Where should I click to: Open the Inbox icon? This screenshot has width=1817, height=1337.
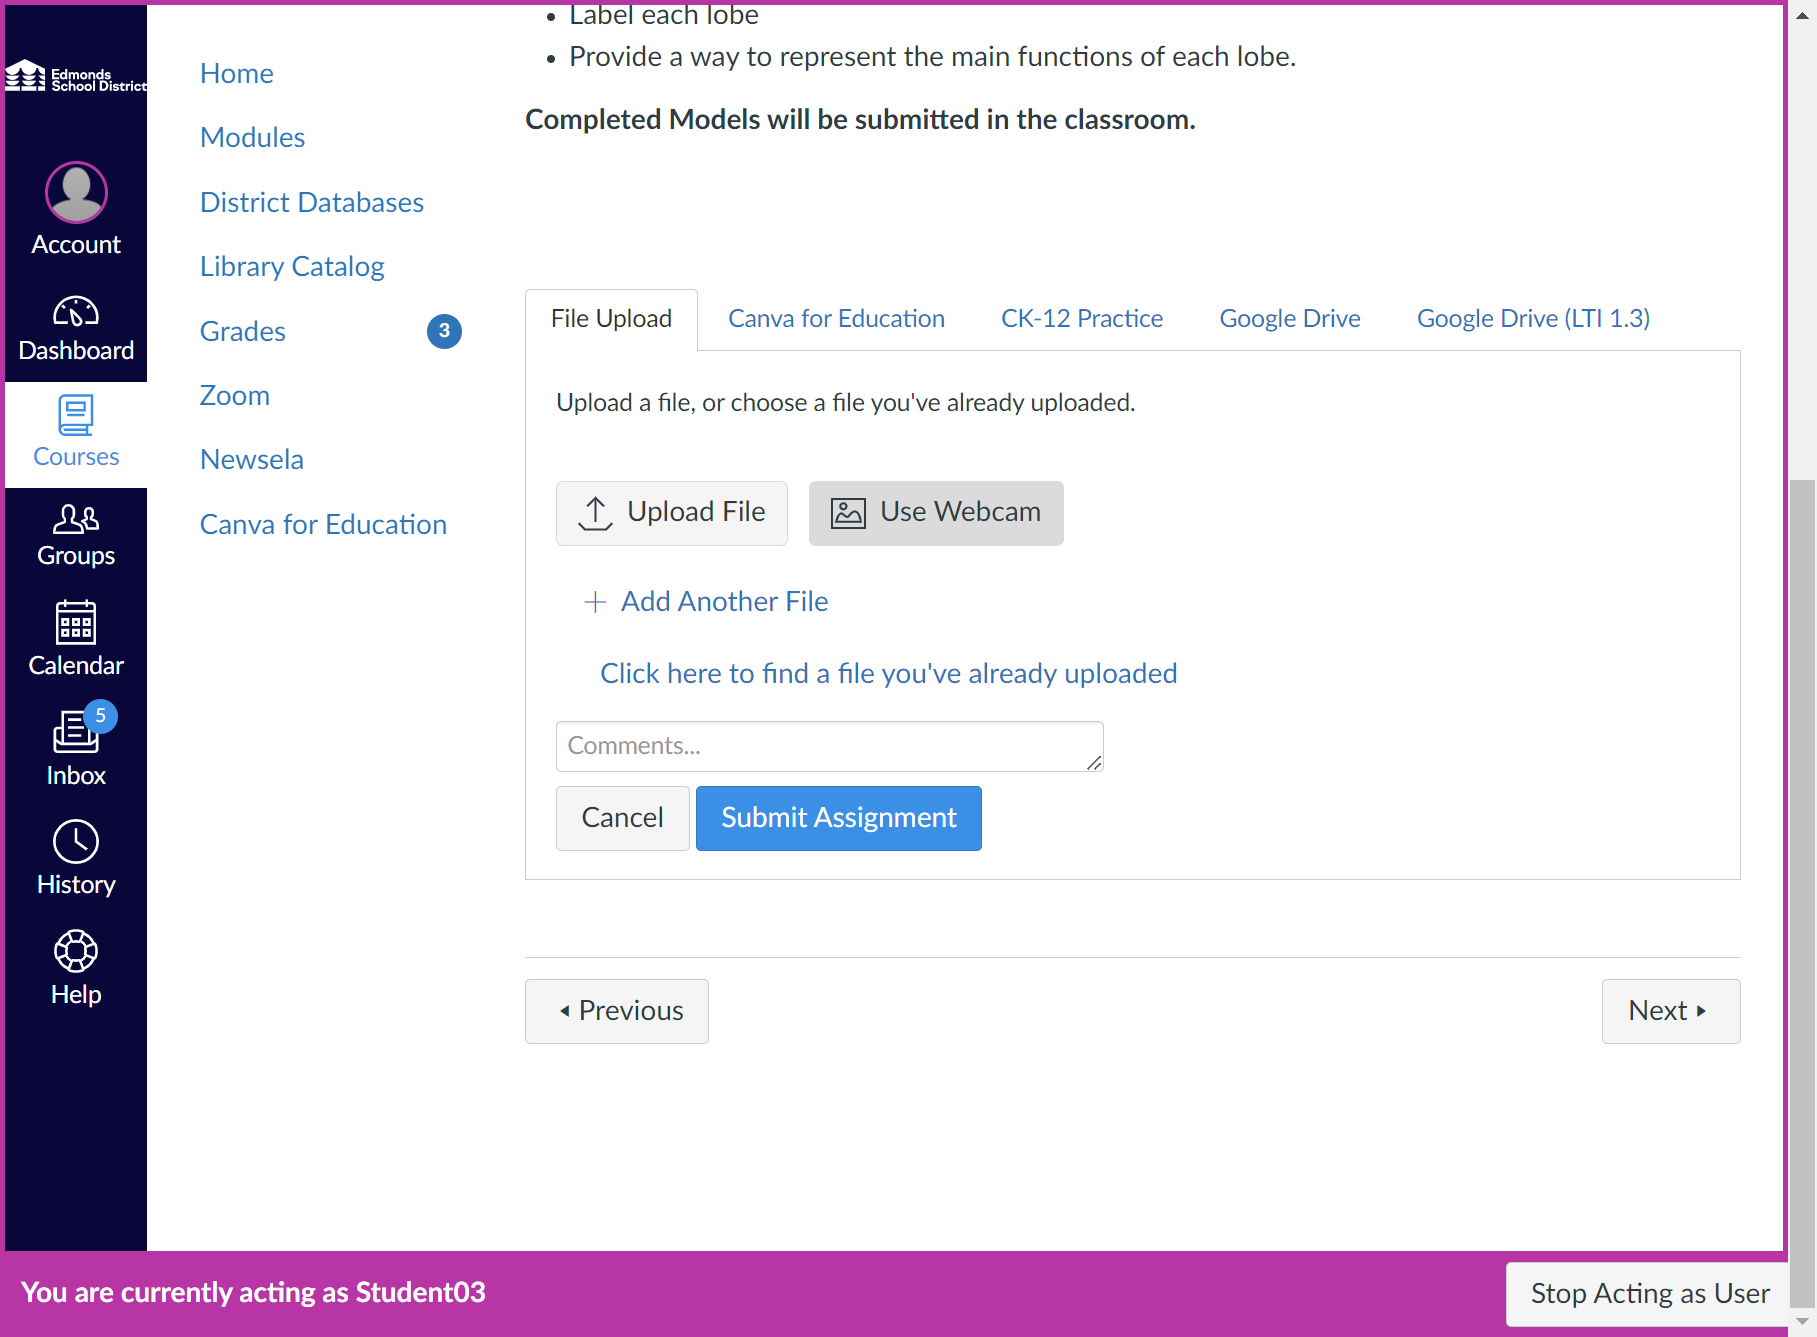click(76, 732)
